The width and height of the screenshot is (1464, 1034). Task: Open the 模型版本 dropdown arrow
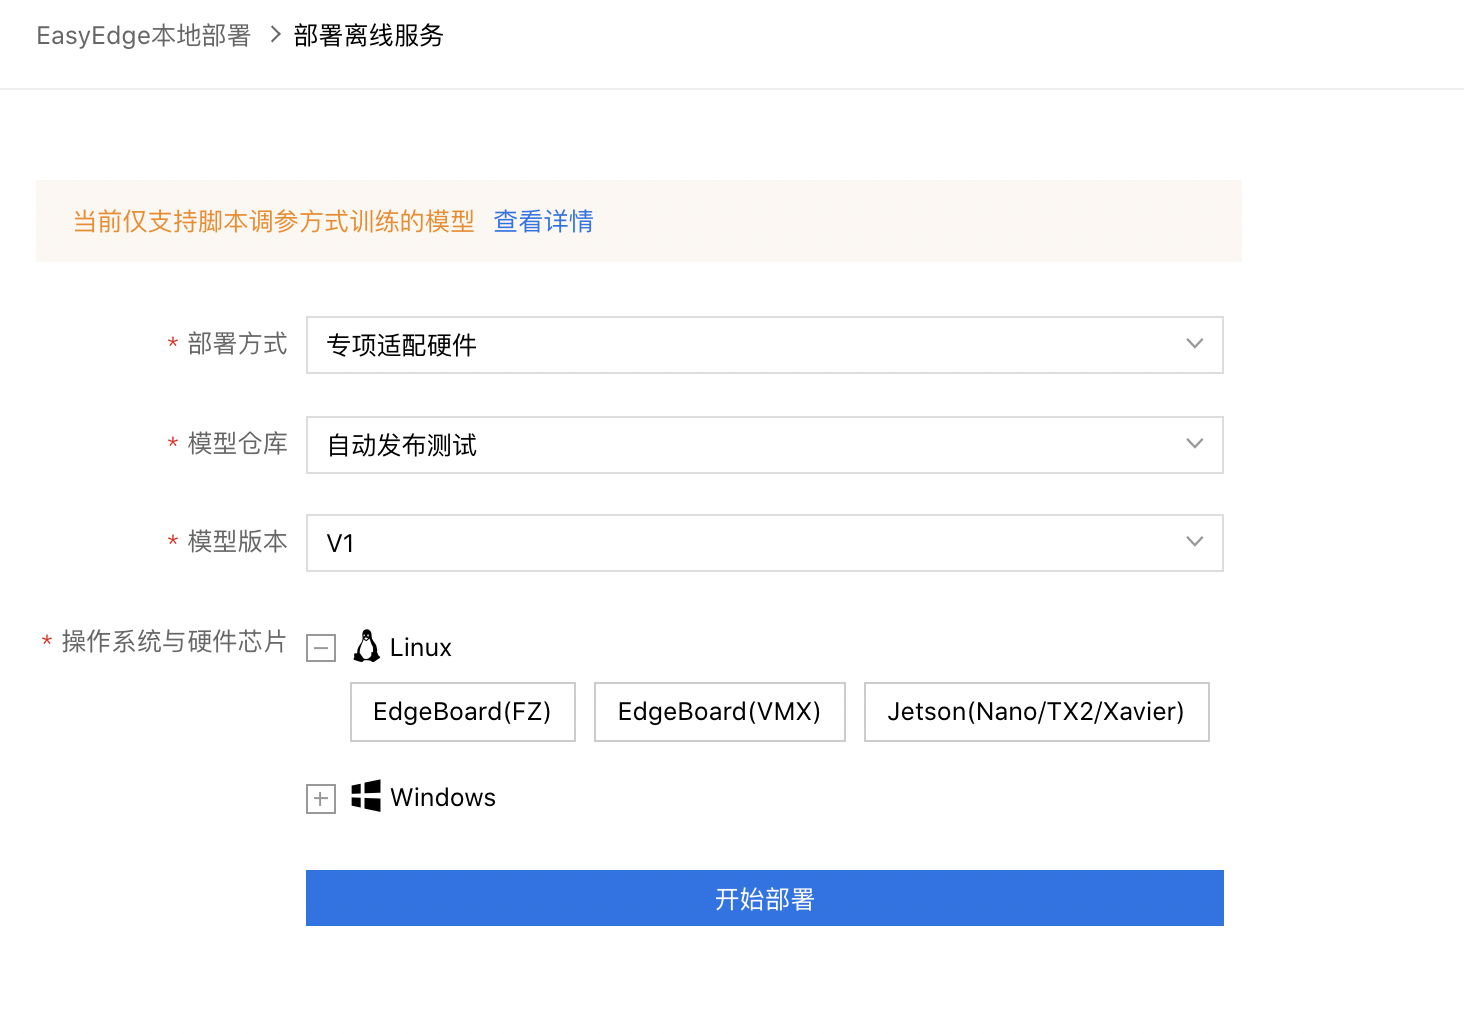point(1194,542)
